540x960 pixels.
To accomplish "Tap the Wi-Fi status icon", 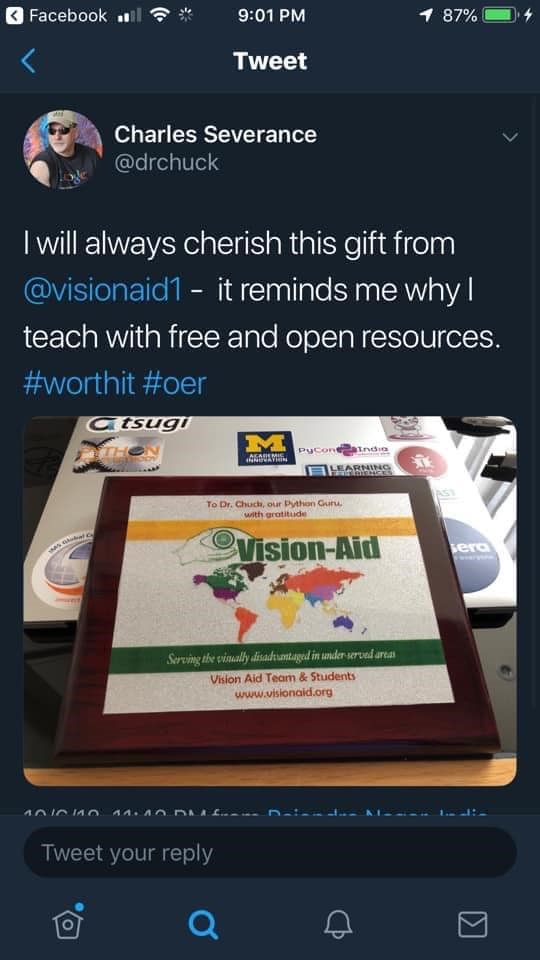I will pos(160,15).
